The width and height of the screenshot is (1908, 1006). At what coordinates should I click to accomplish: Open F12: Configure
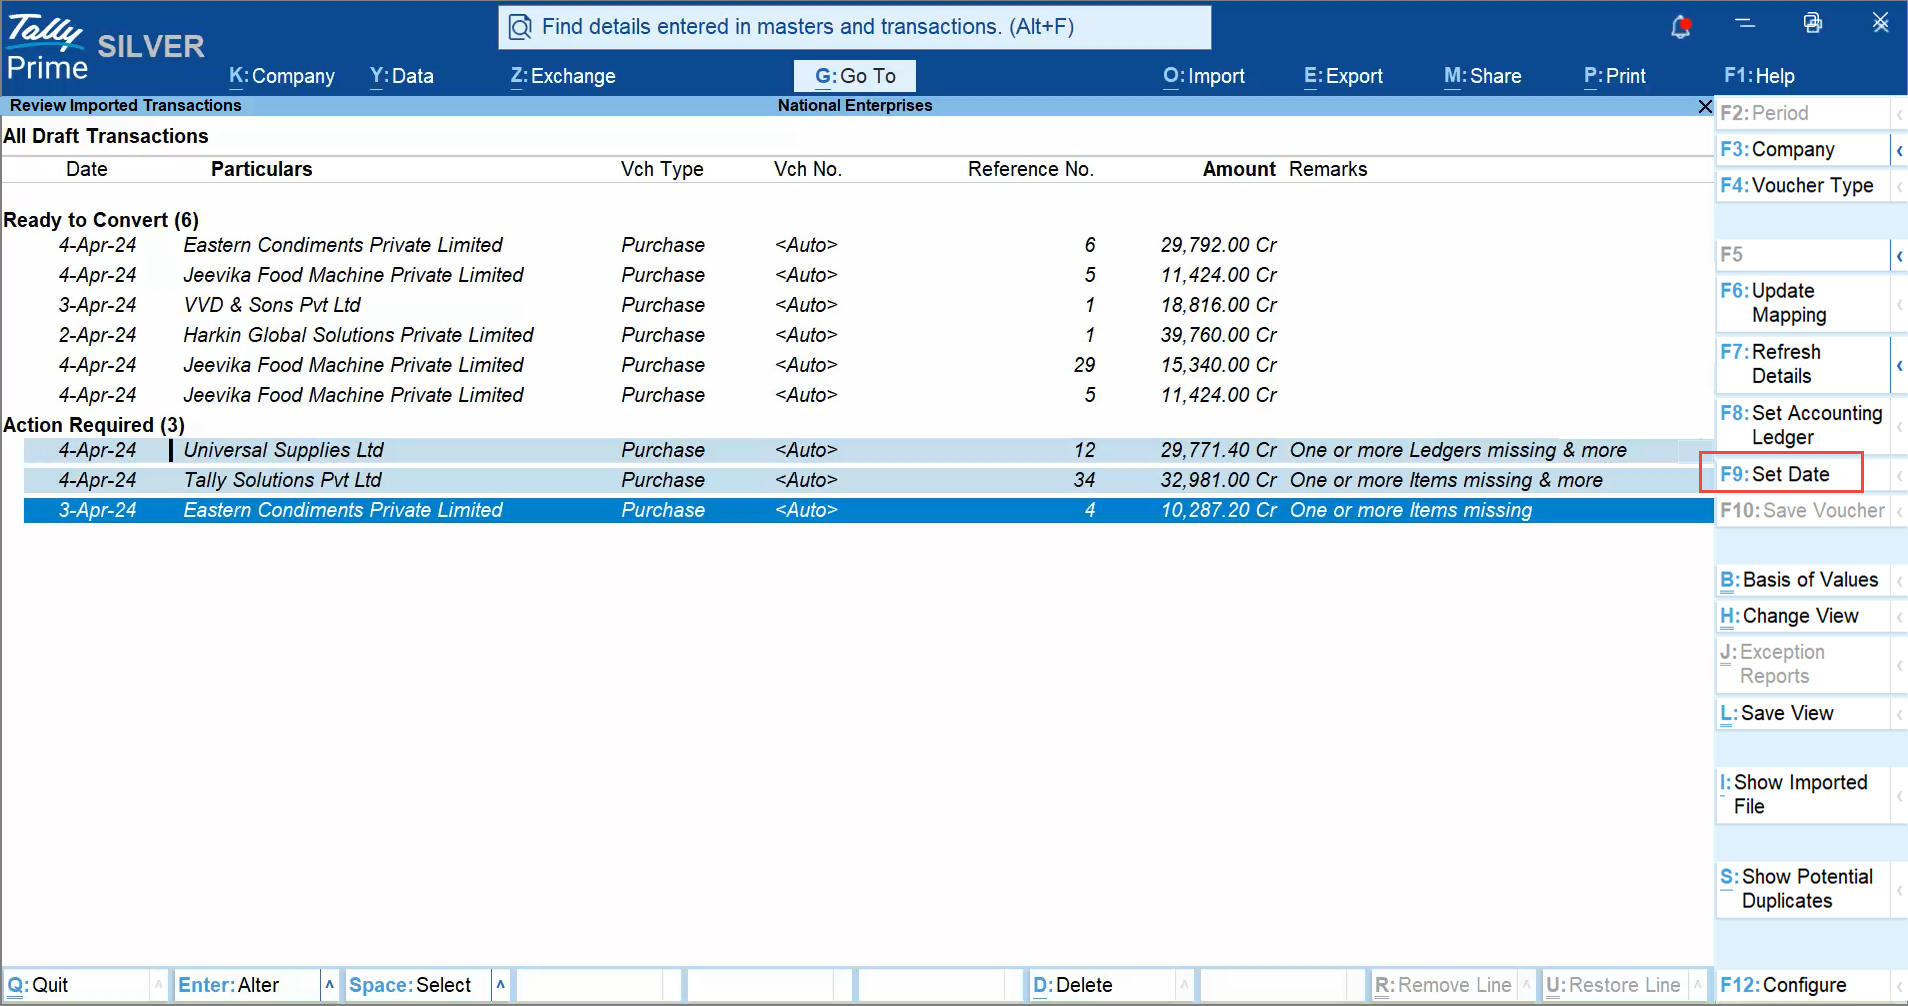pos(1802,985)
